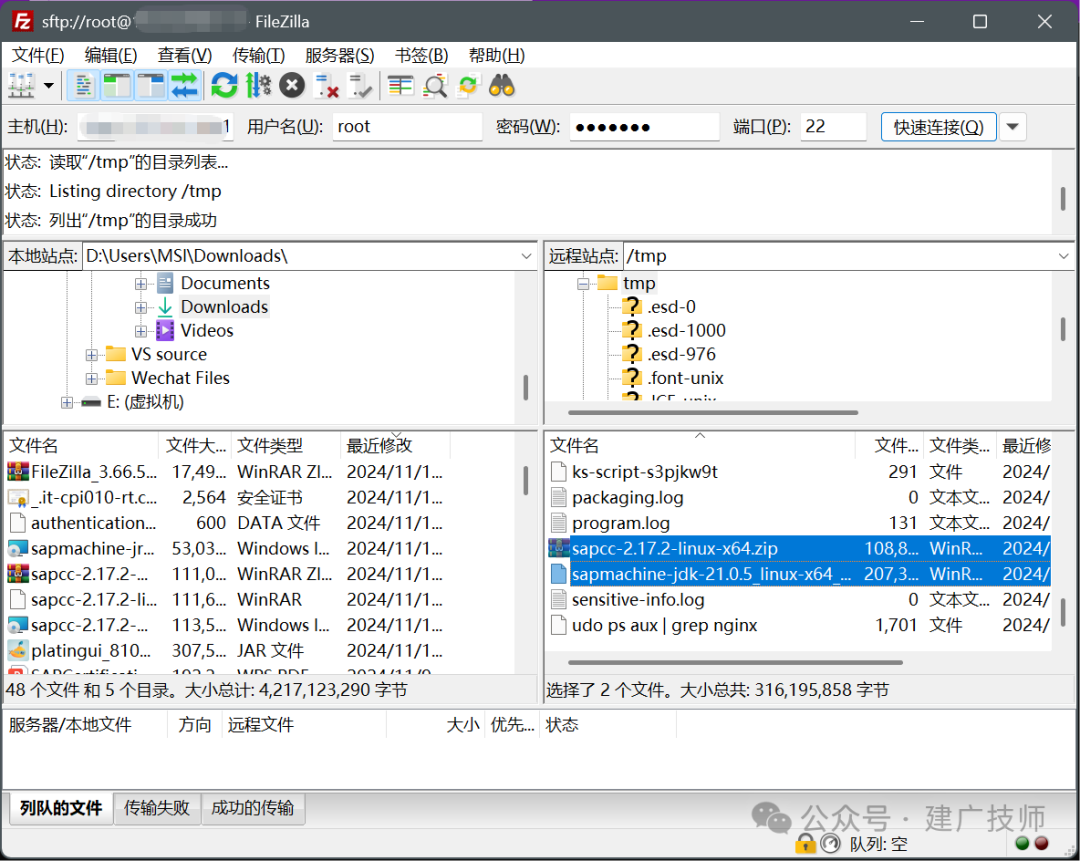Toggle transfer queue display
Image resolution: width=1080 pixels, height=861 pixels.
pyautogui.click(x=184, y=86)
